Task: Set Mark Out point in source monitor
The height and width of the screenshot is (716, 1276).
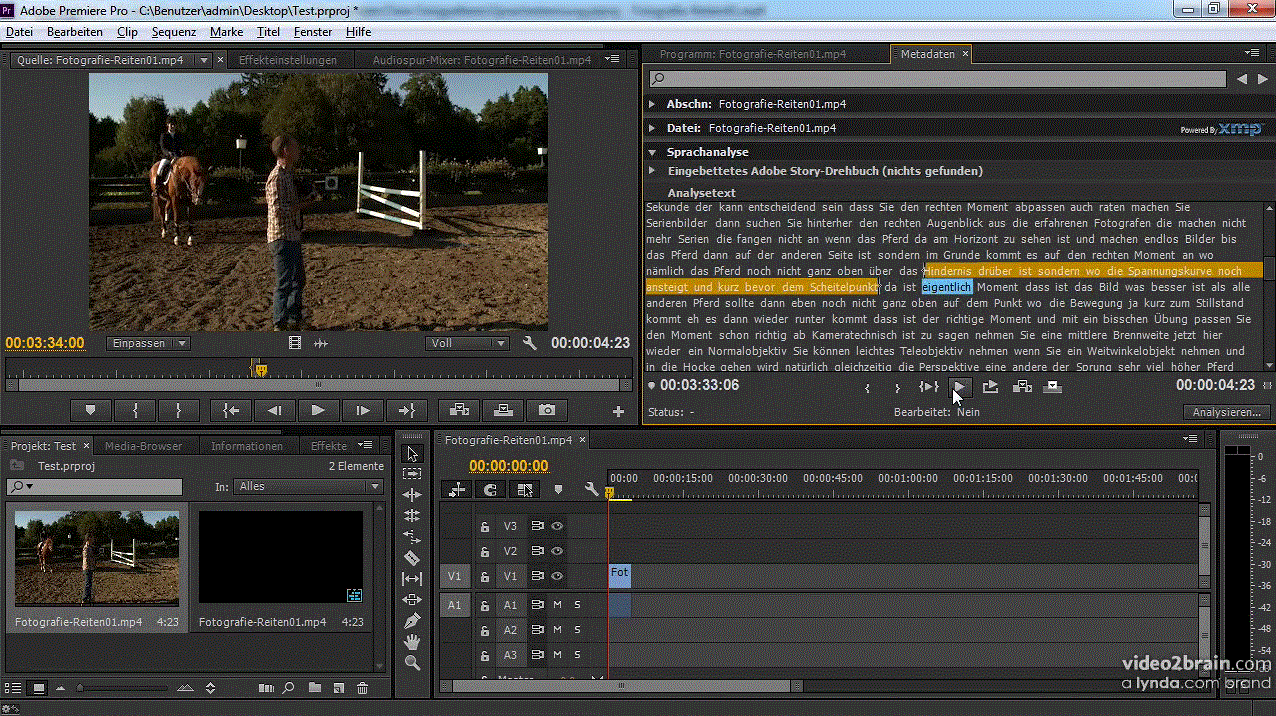Action: pos(179,410)
